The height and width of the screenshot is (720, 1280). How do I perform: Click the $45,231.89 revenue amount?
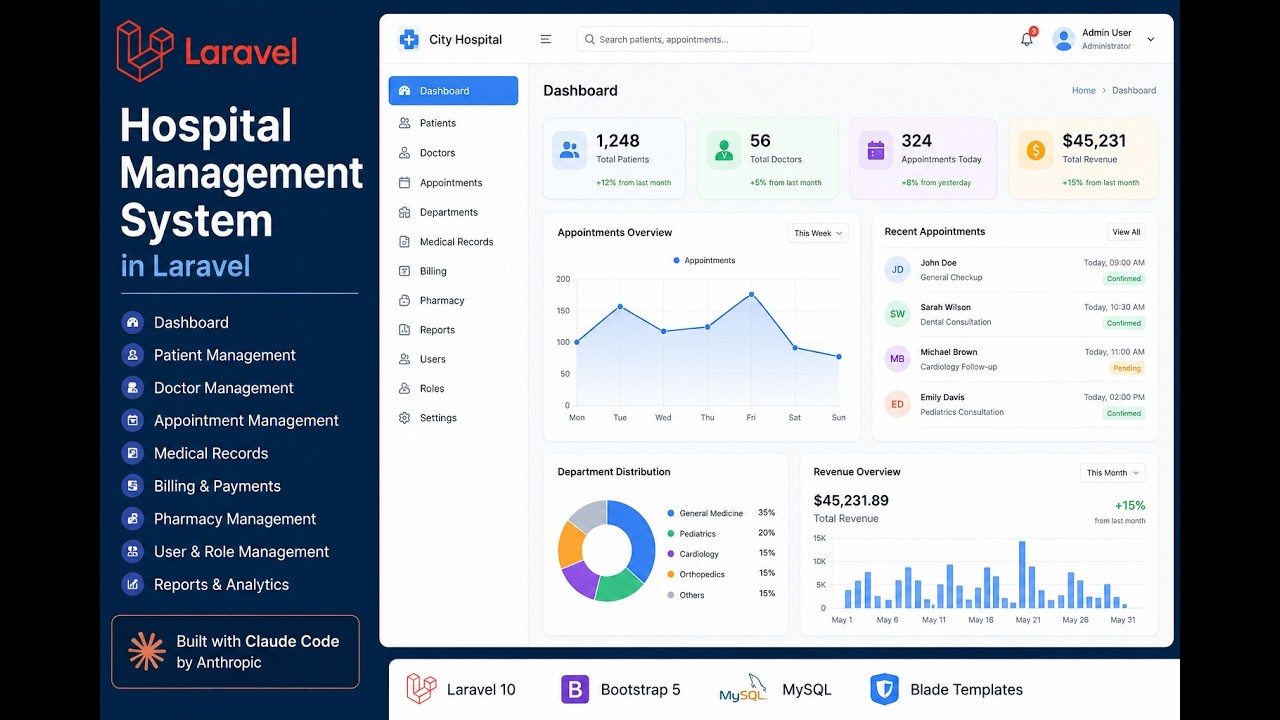(x=851, y=500)
